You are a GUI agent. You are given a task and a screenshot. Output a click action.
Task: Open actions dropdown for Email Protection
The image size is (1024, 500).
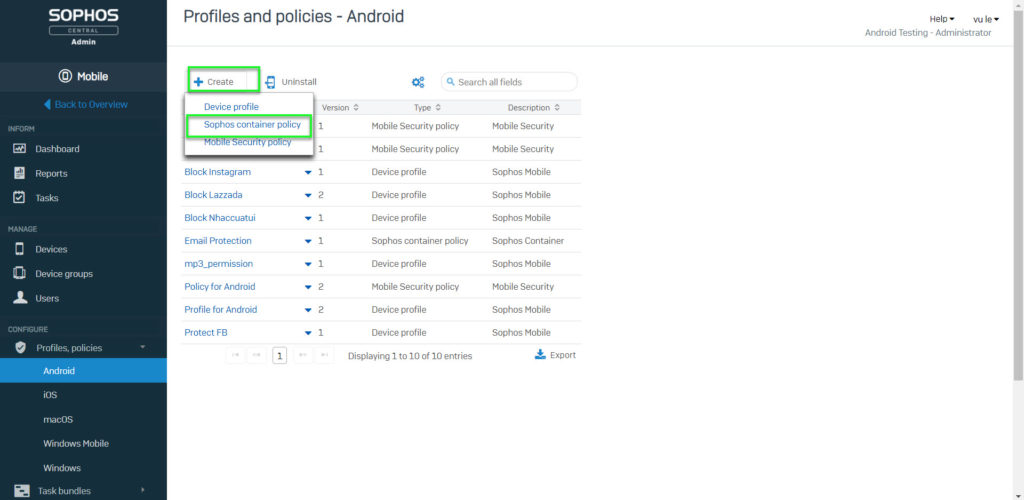(308, 241)
